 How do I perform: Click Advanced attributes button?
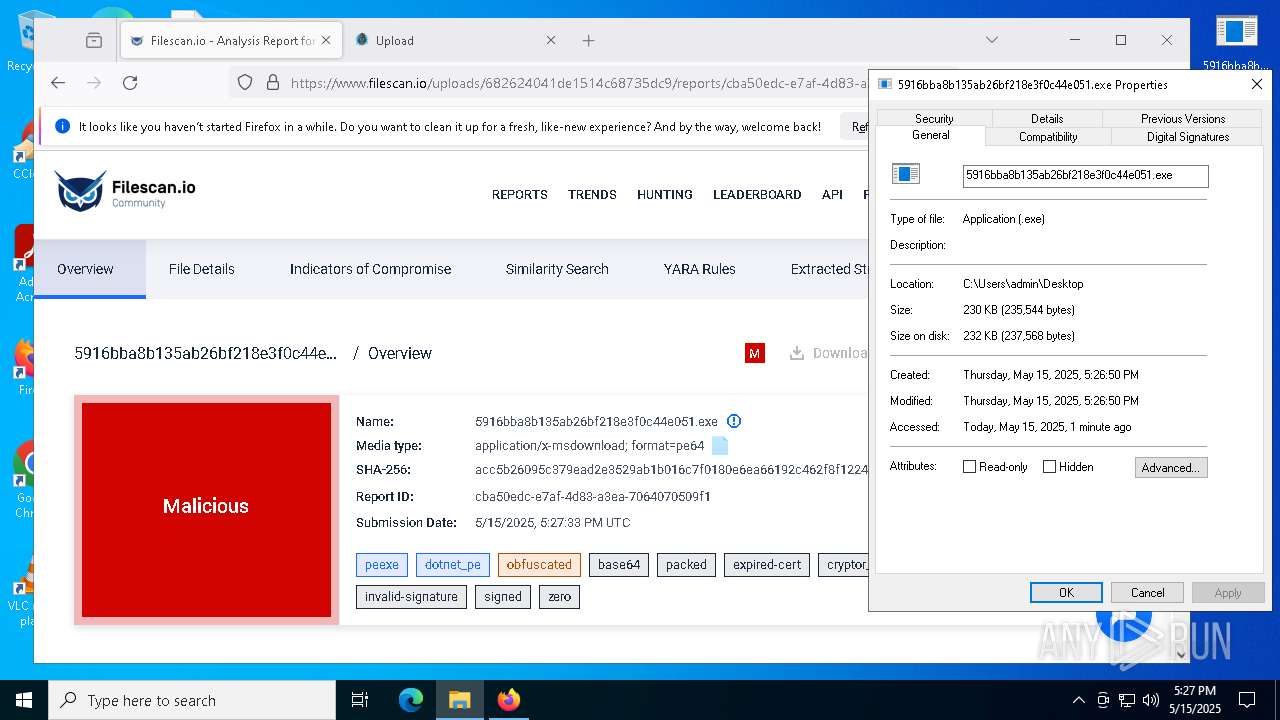[1171, 467]
